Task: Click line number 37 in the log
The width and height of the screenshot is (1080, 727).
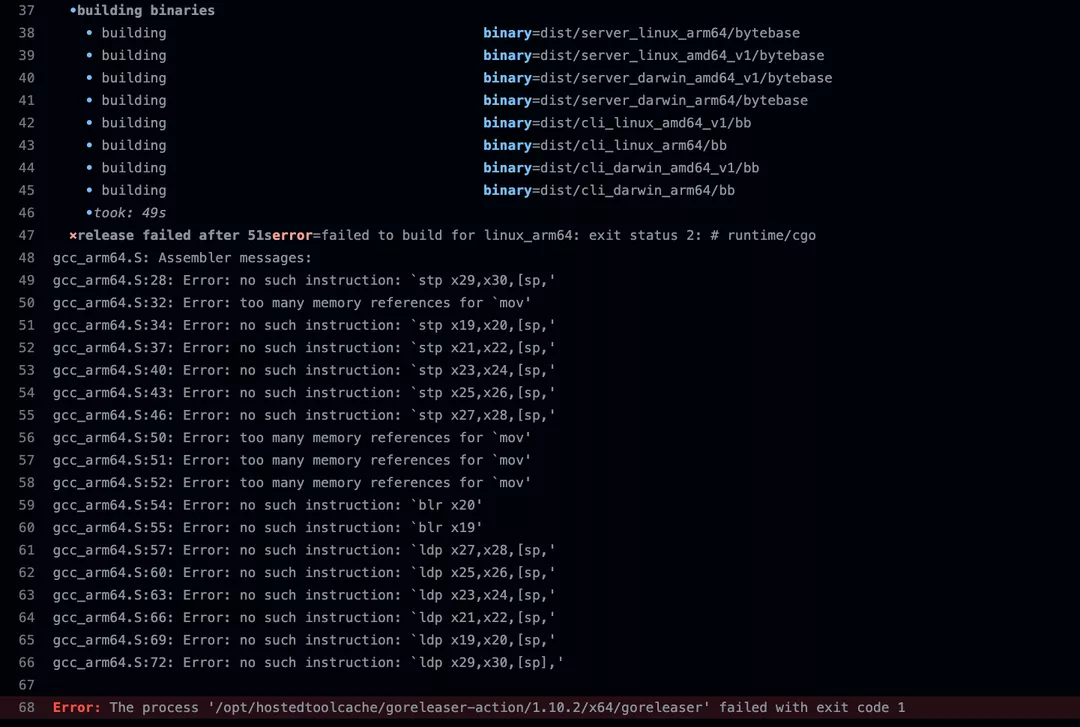Action: click(26, 10)
